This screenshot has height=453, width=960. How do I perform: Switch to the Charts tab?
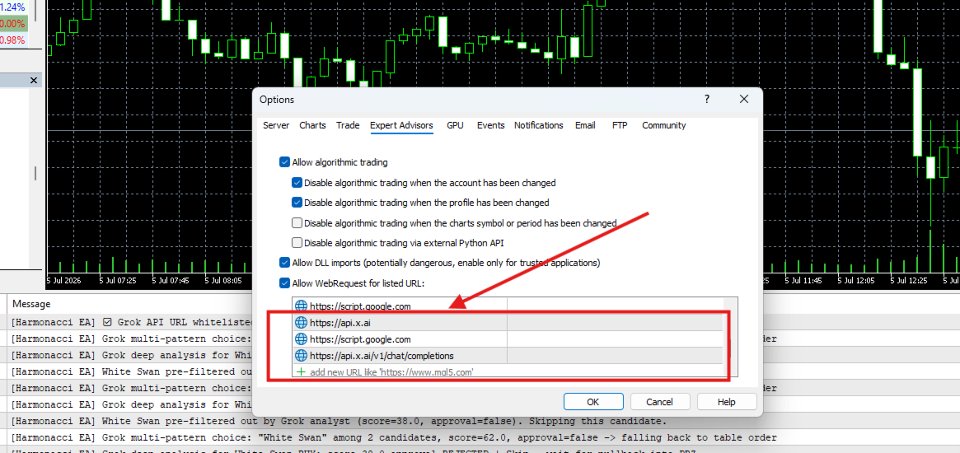tap(312, 125)
